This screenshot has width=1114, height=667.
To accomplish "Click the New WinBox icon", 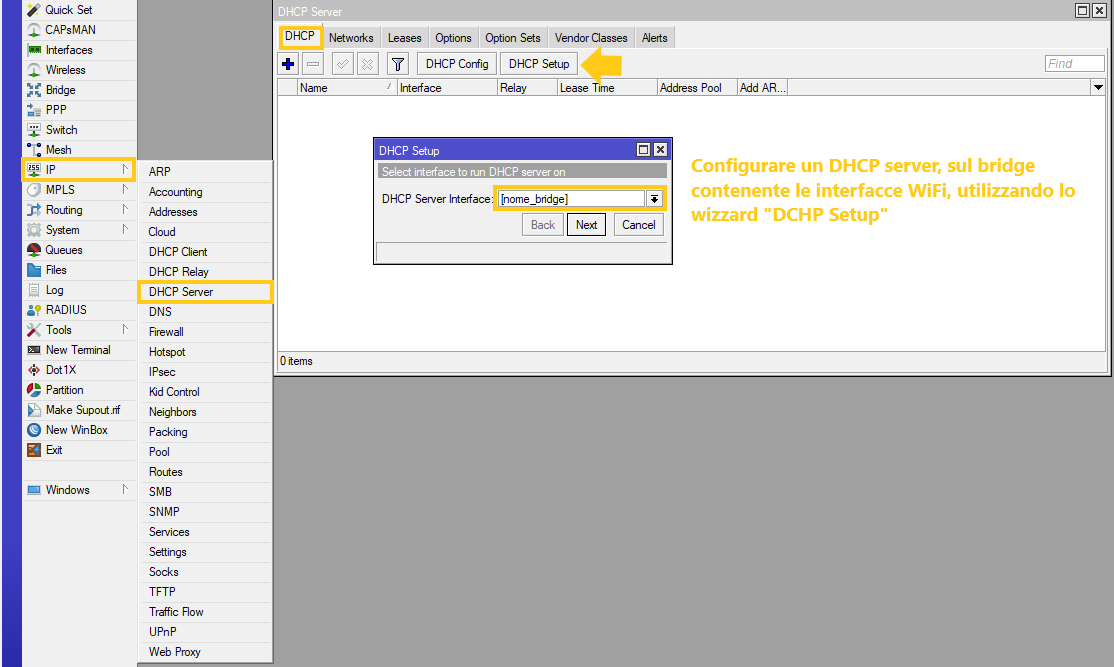I will [x=33, y=430].
